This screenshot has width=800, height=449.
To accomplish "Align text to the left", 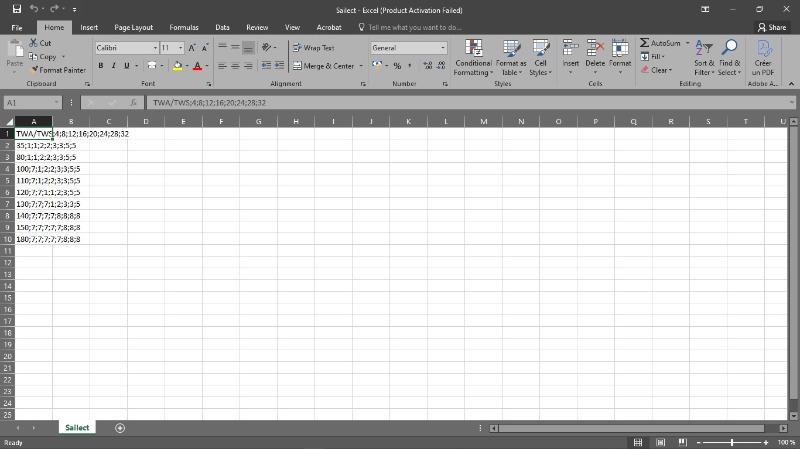I will tap(222, 66).
